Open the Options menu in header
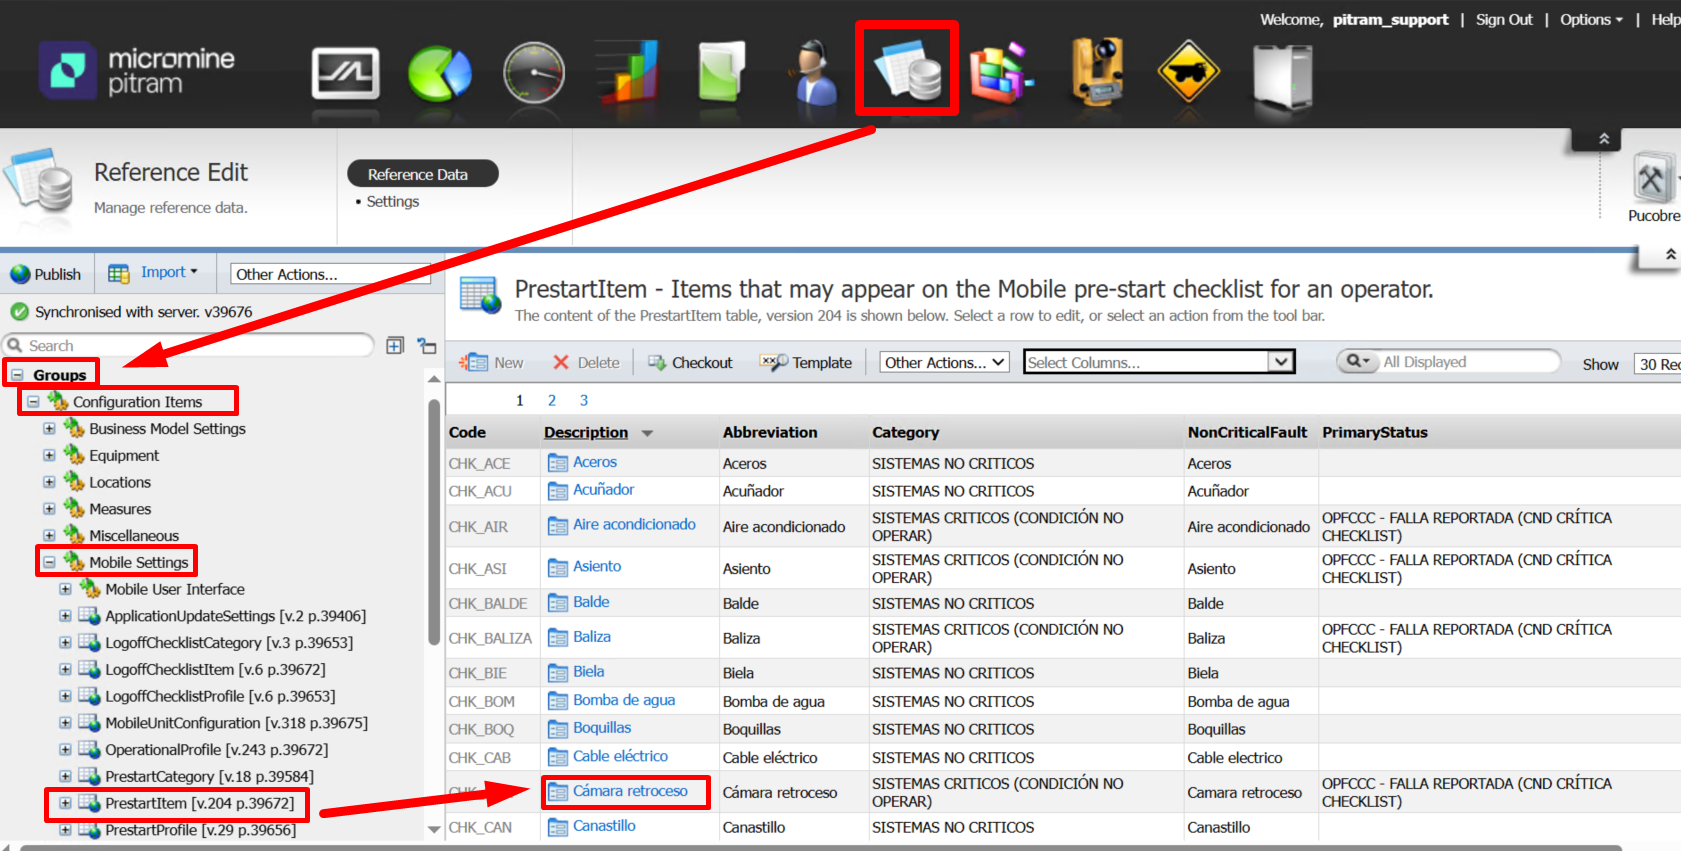 (x=1590, y=20)
